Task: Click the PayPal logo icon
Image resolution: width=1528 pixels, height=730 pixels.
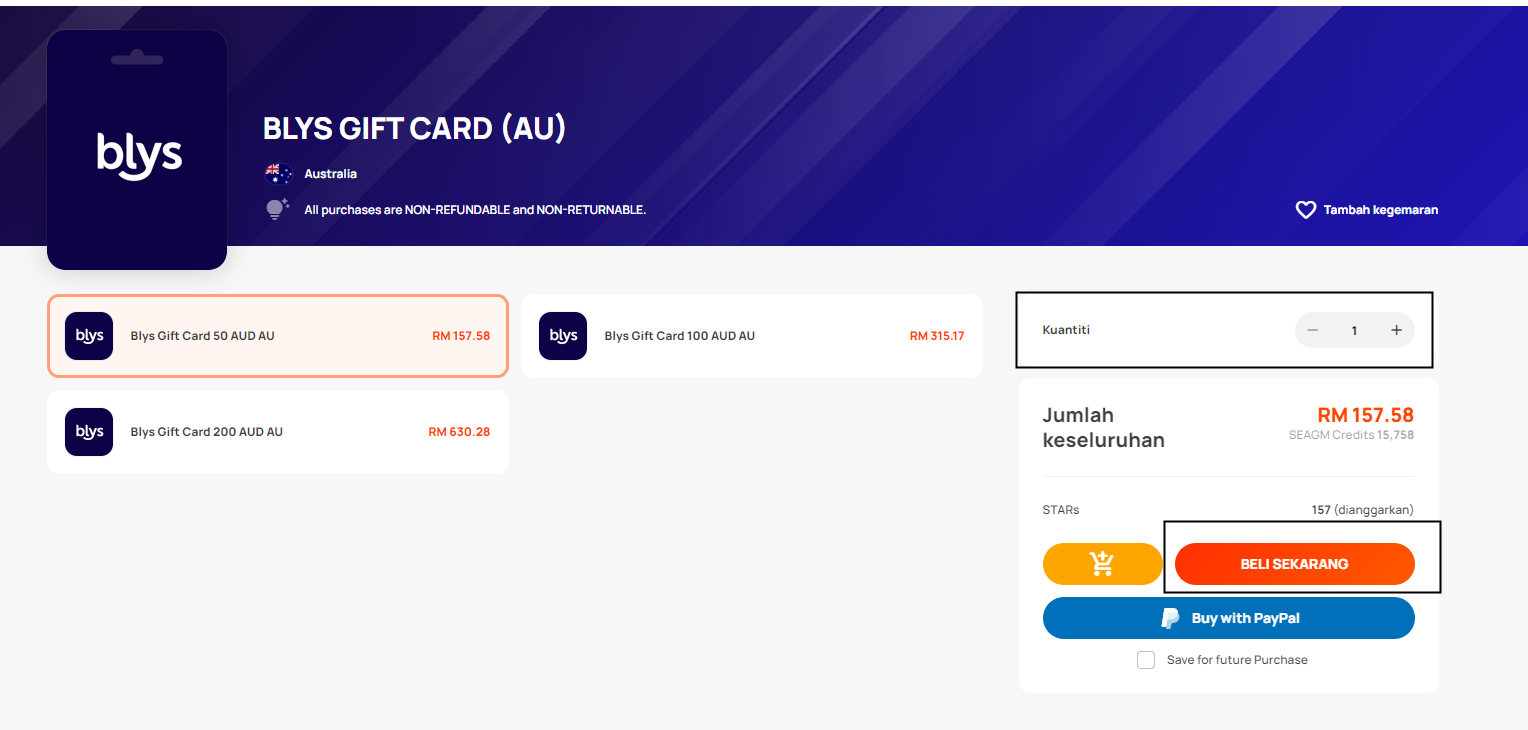Action: 1169,618
